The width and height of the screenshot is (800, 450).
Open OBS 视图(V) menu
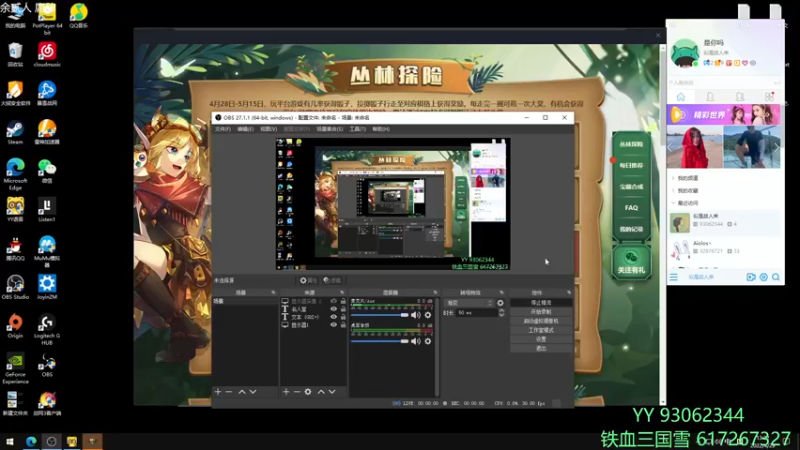click(268, 129)
